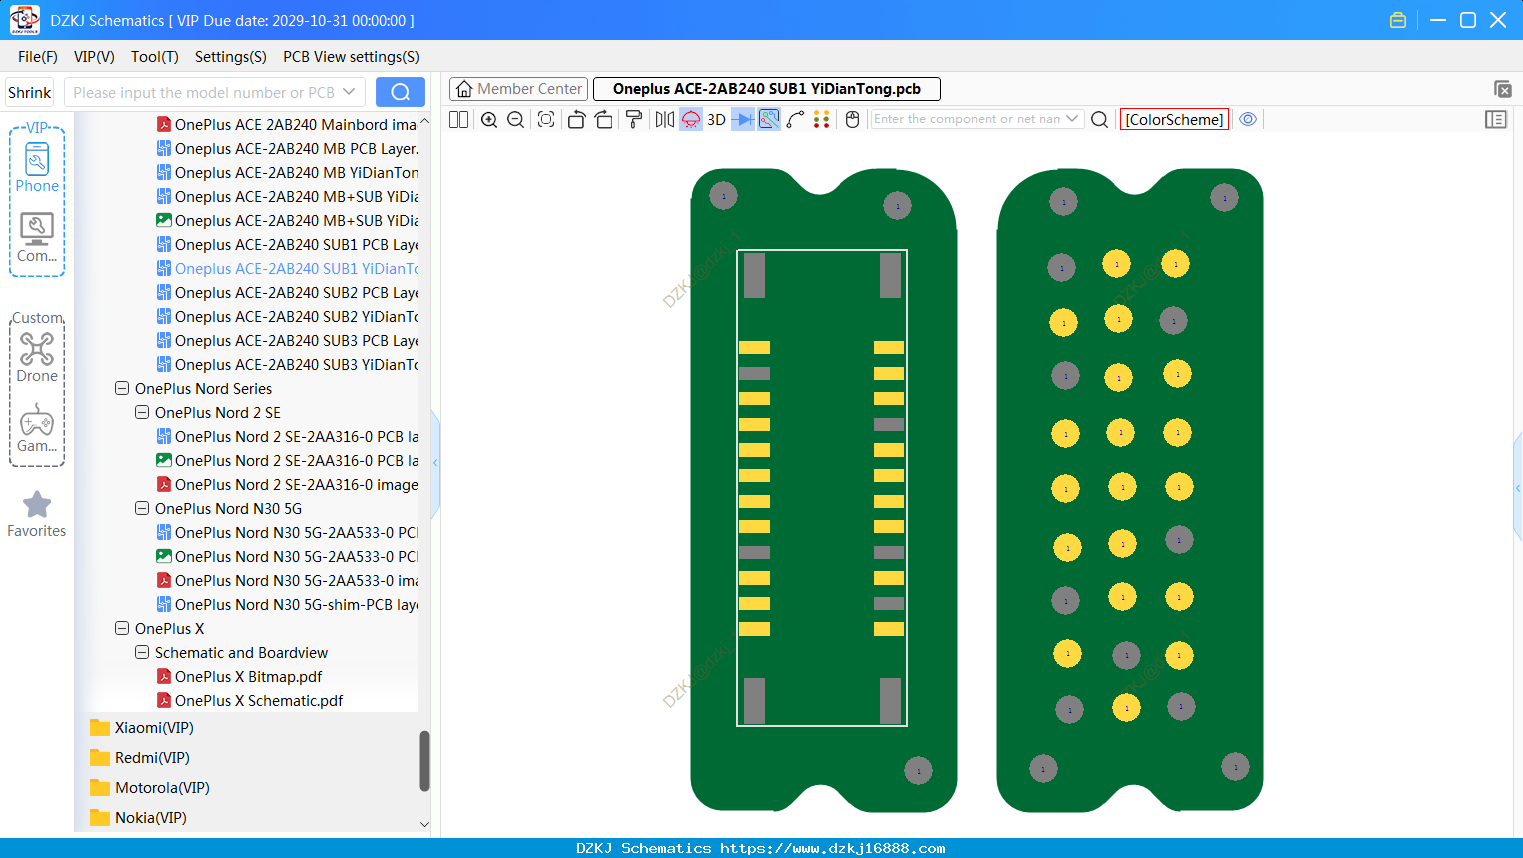Image resolution: width=1523 pixels, height=858 pixels.
Task: Zoom out of the PCB view
Action: click(x=516, y=119)
